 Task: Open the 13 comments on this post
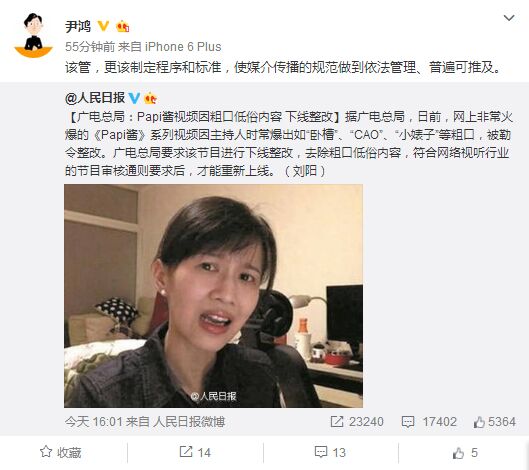pyautogui.click(x=330, y=452)
